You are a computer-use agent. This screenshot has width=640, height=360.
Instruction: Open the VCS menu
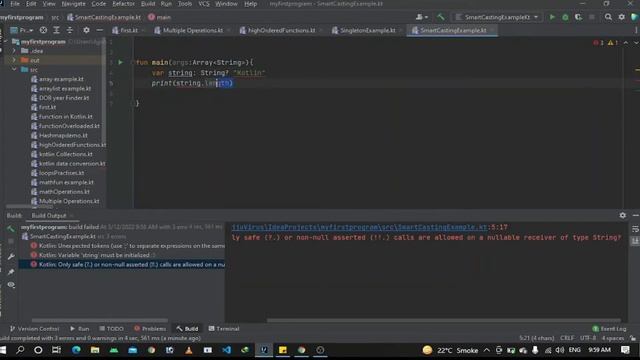pos(204,4)
